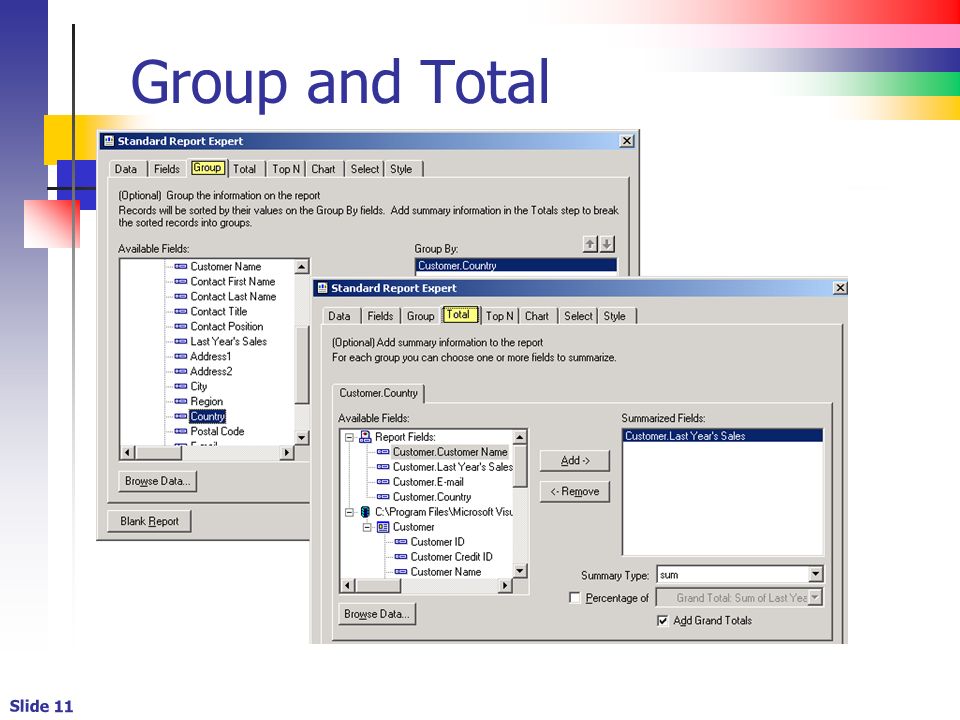Open the Style tab in the back window
The width and height of the screenshot is (960, 720).
point(401,169)
